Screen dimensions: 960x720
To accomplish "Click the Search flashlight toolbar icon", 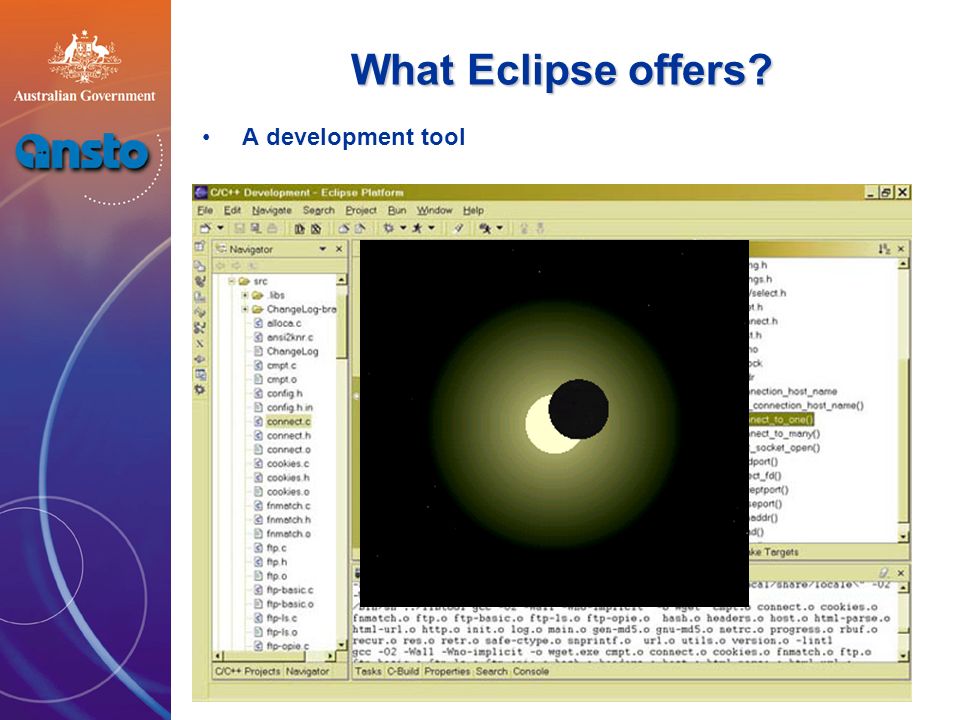I will click(x=457, y=228).
